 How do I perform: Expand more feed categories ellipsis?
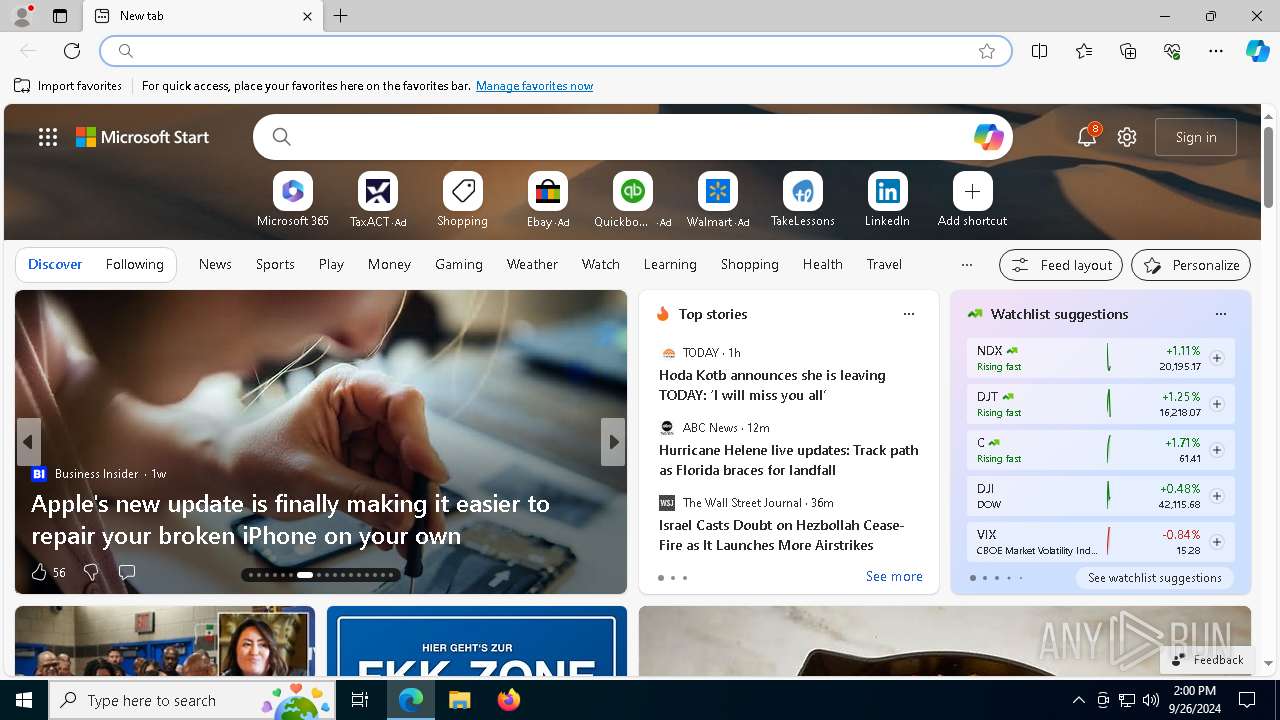click(966, 265)
